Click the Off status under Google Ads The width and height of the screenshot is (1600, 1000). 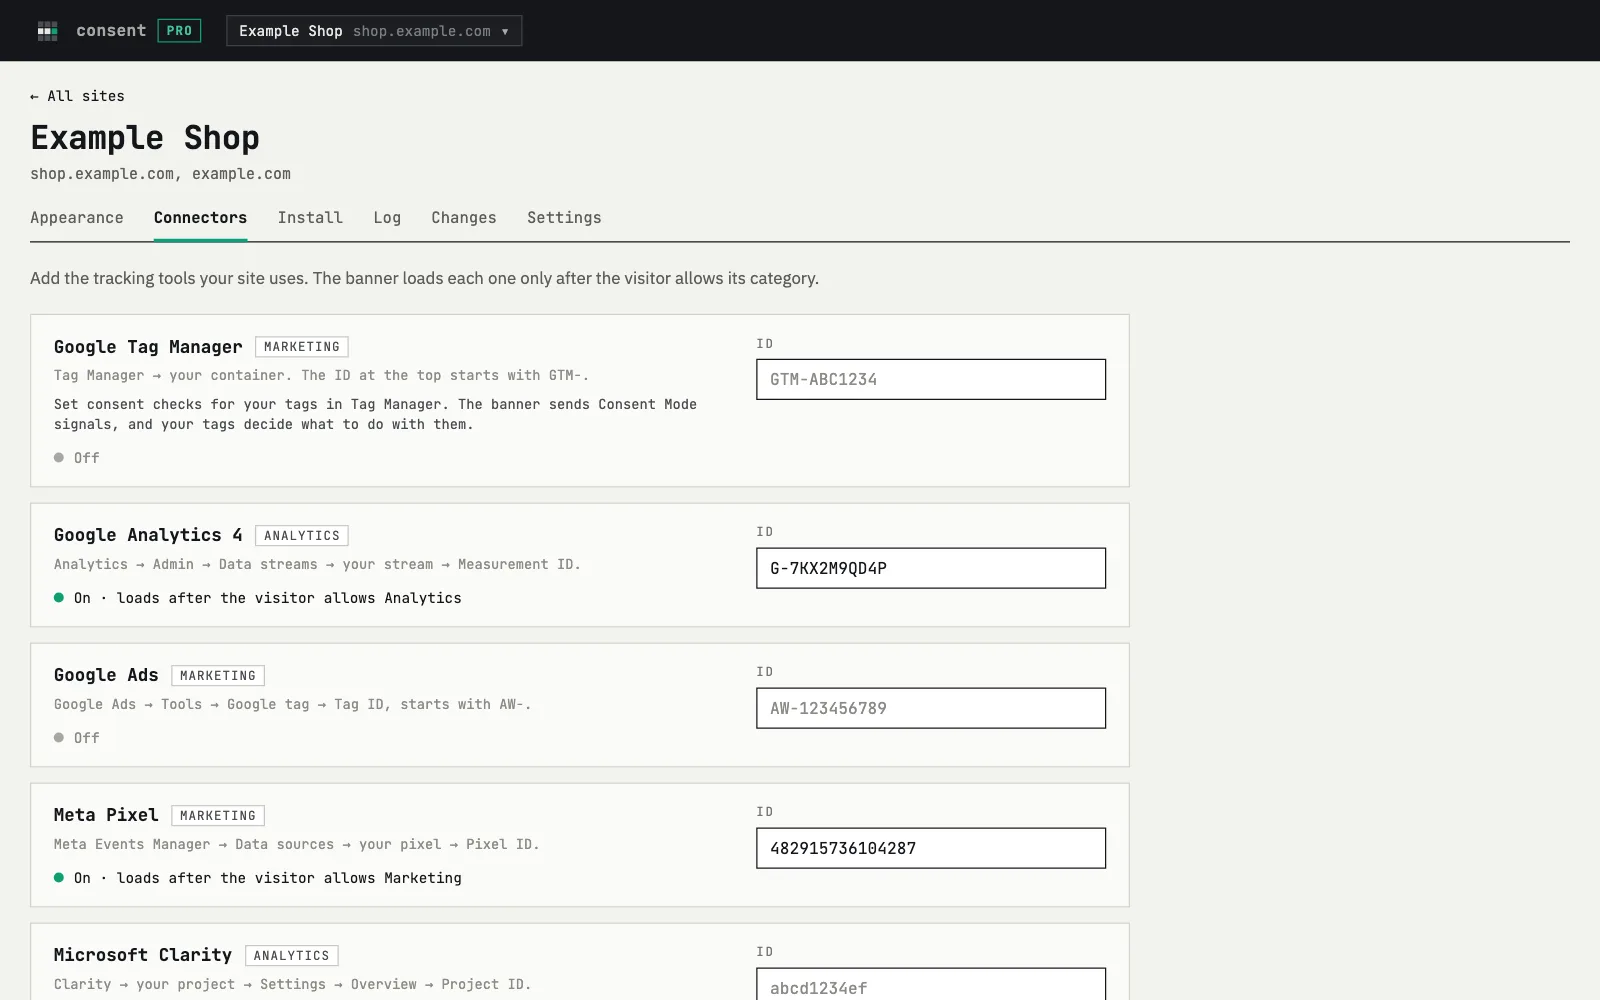coord(77,738)
